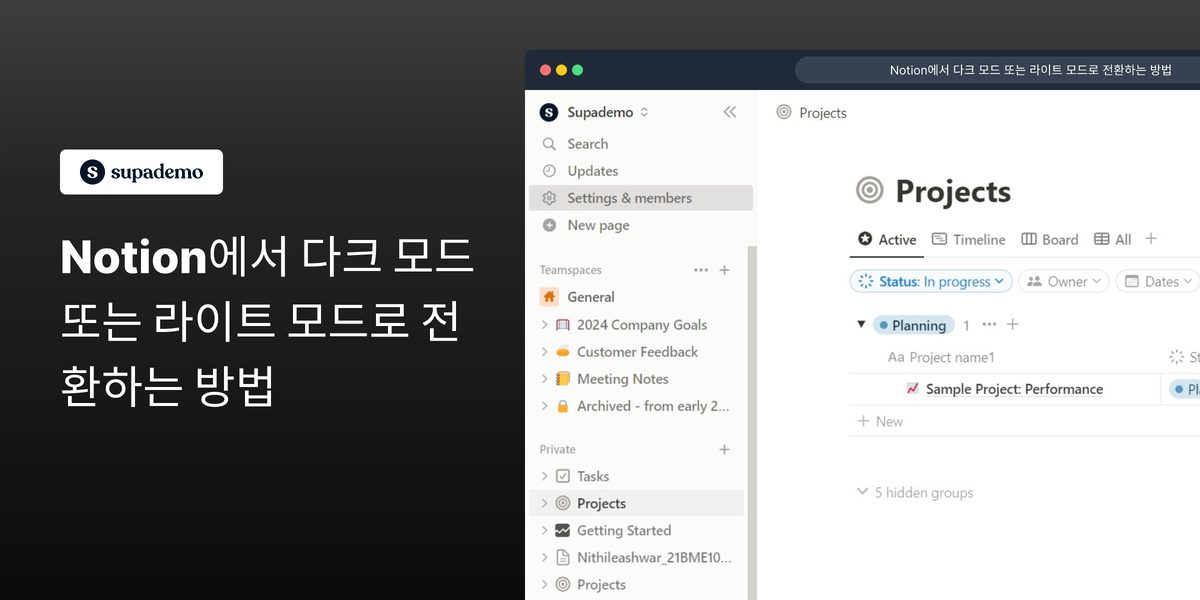Viewport: 1200px width, 600px height.
Task: Click the Meeting Notes notebook icon
Action: [x=563, y=379]
